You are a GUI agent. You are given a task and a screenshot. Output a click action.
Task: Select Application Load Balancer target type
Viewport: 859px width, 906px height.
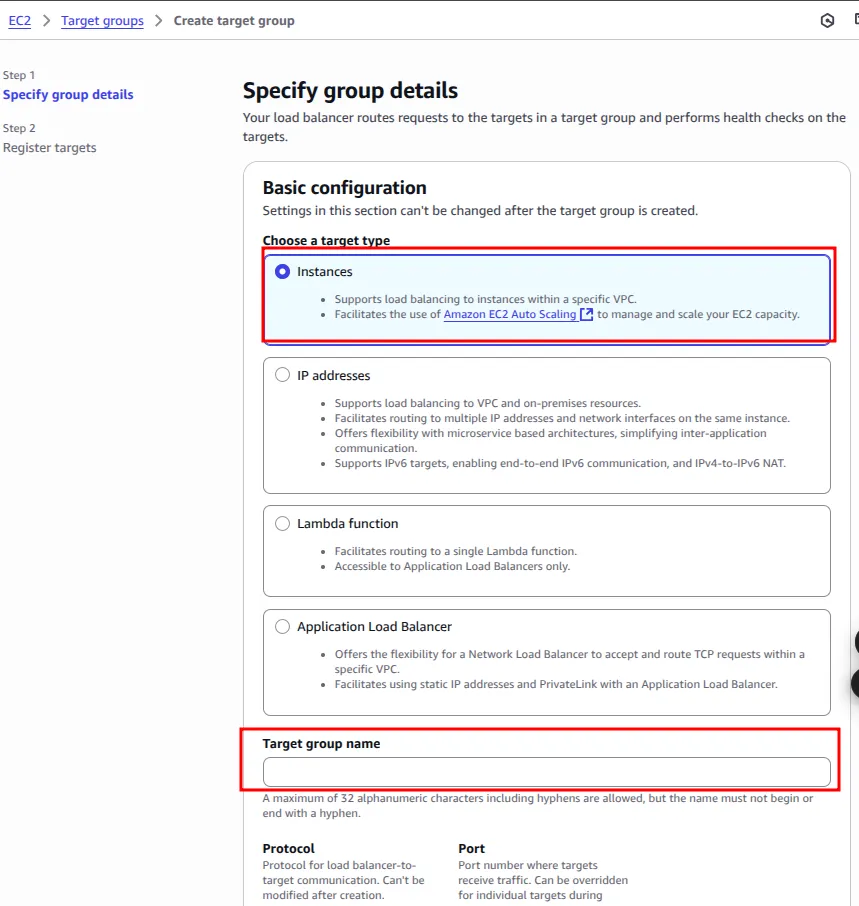click(282, 627)
